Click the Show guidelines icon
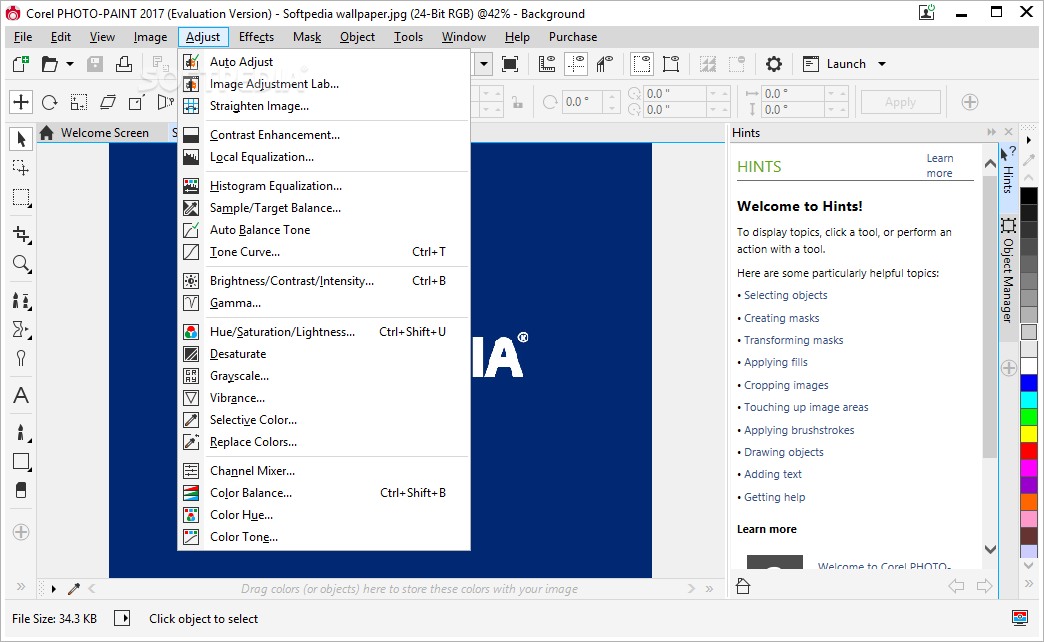 click(576, 64)
